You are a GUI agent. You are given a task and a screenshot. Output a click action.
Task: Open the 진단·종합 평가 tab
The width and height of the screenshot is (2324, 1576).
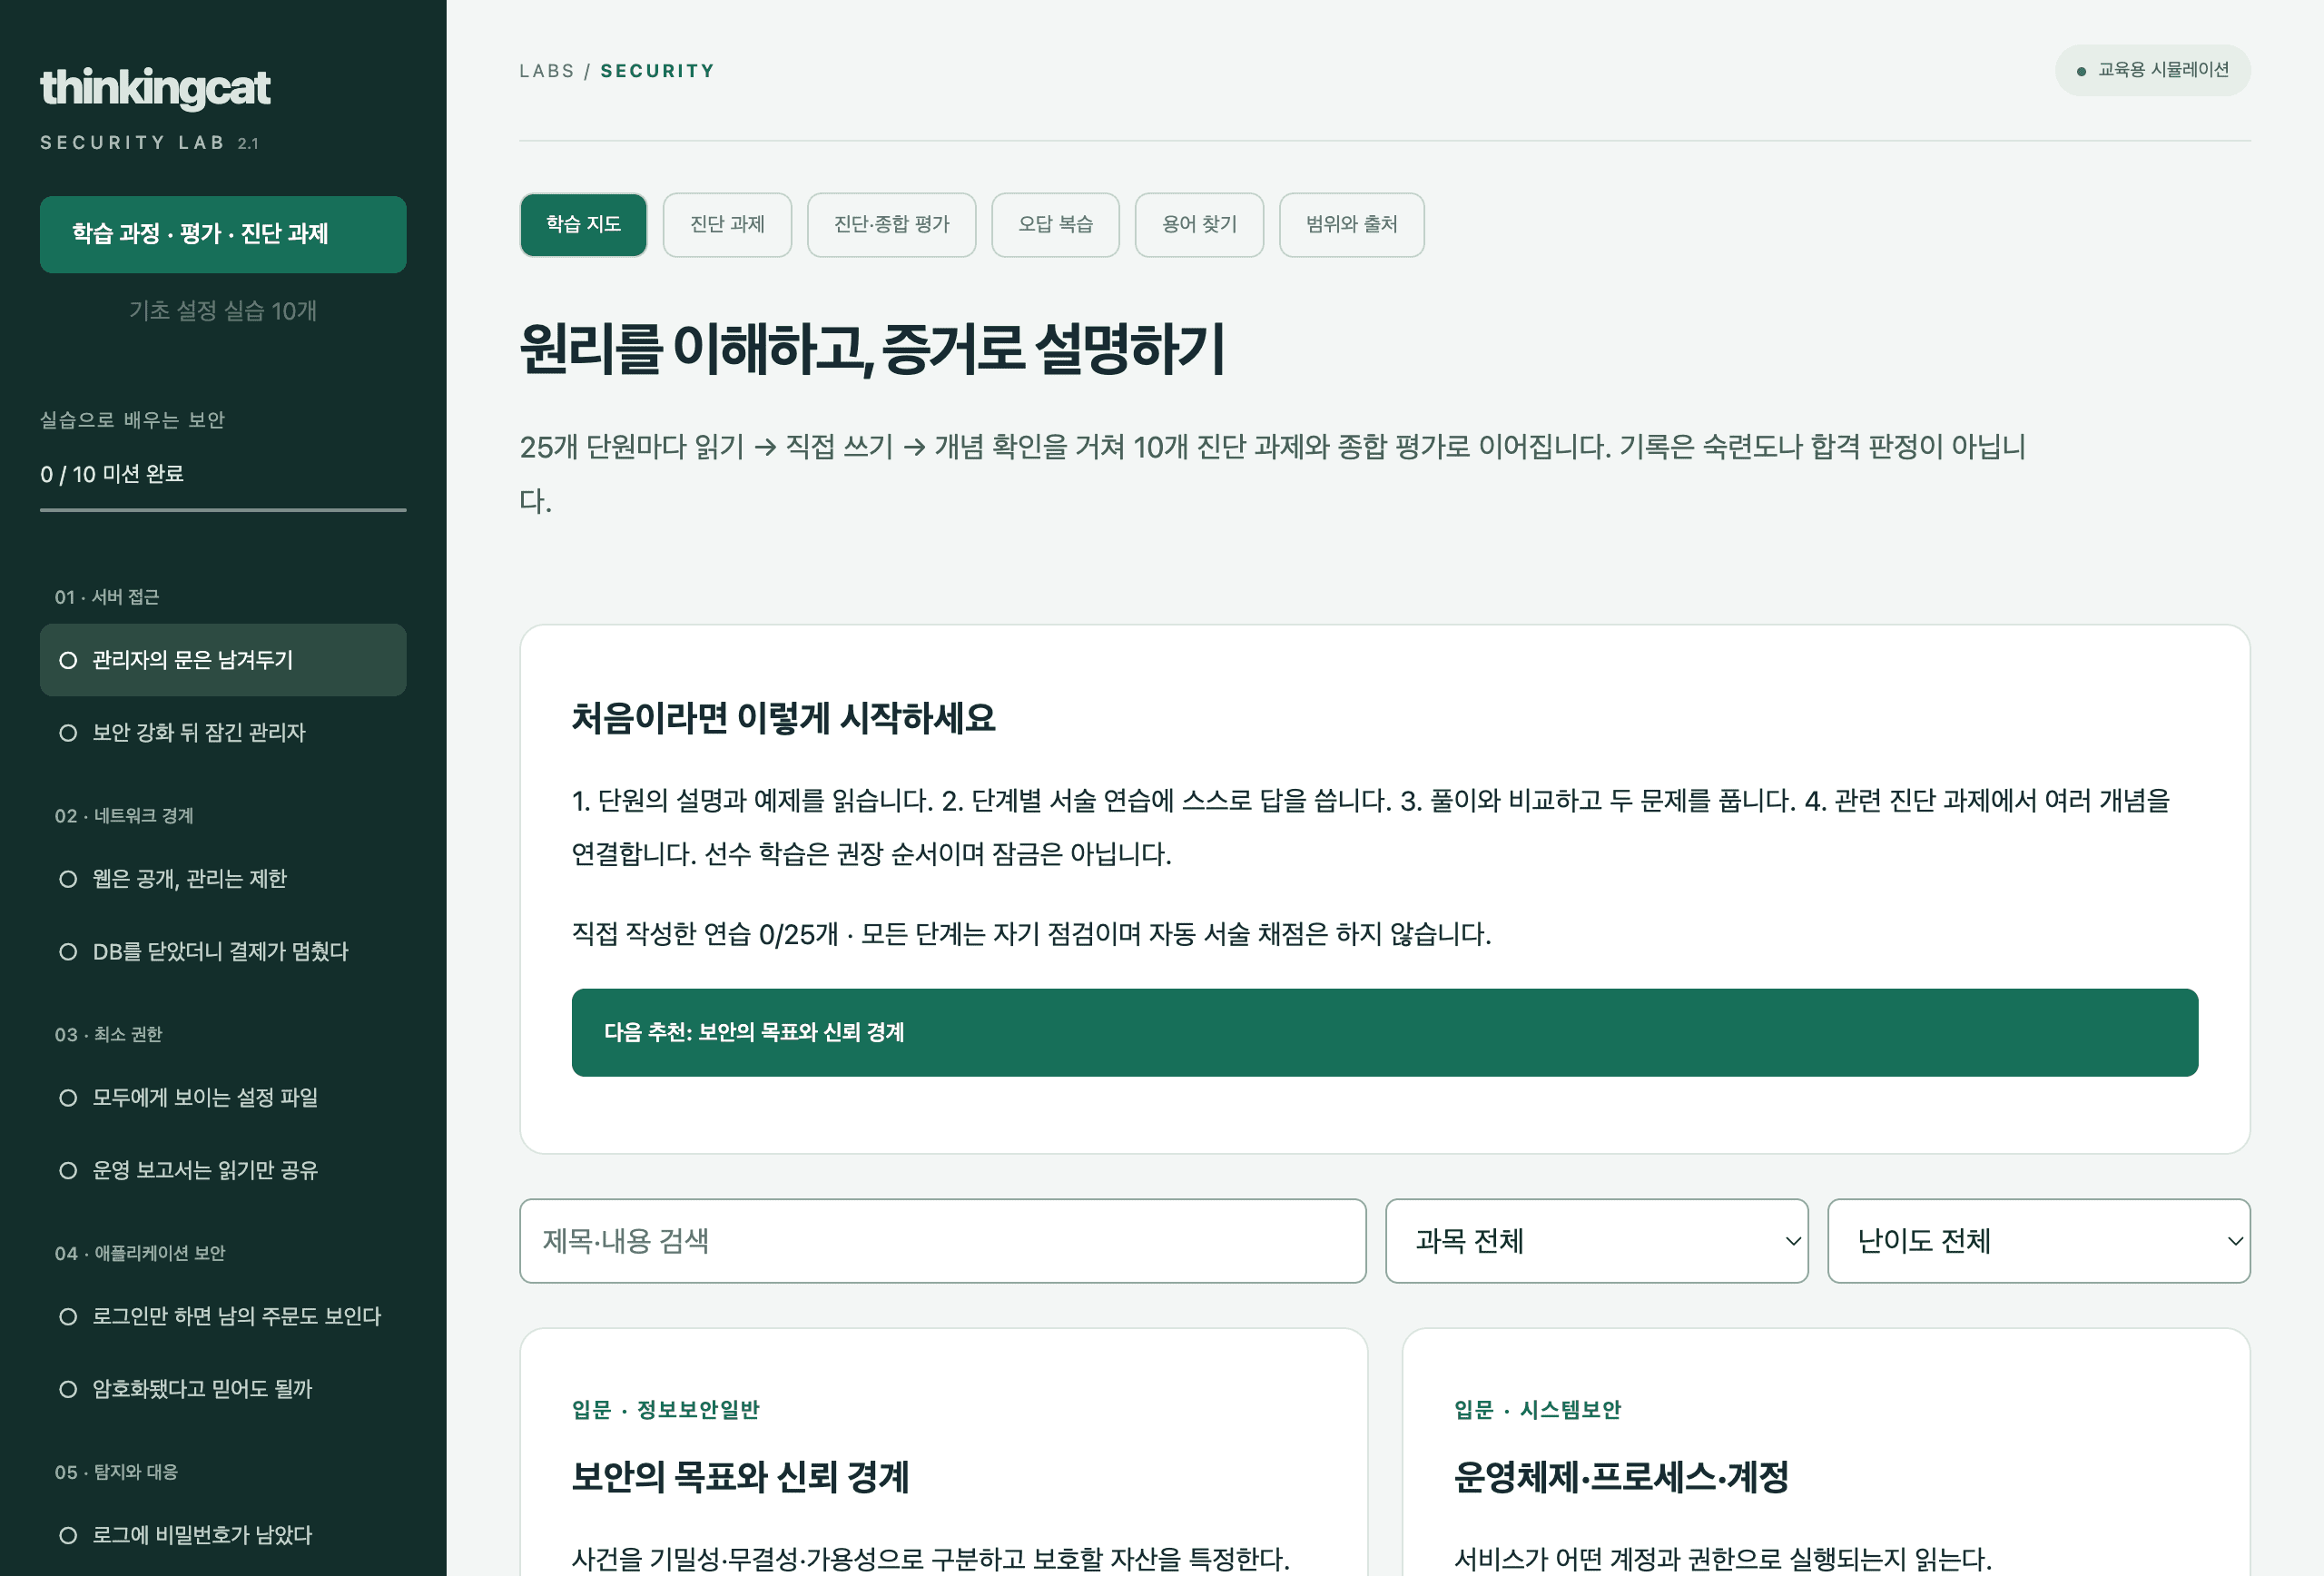click(x=891, y=224)
